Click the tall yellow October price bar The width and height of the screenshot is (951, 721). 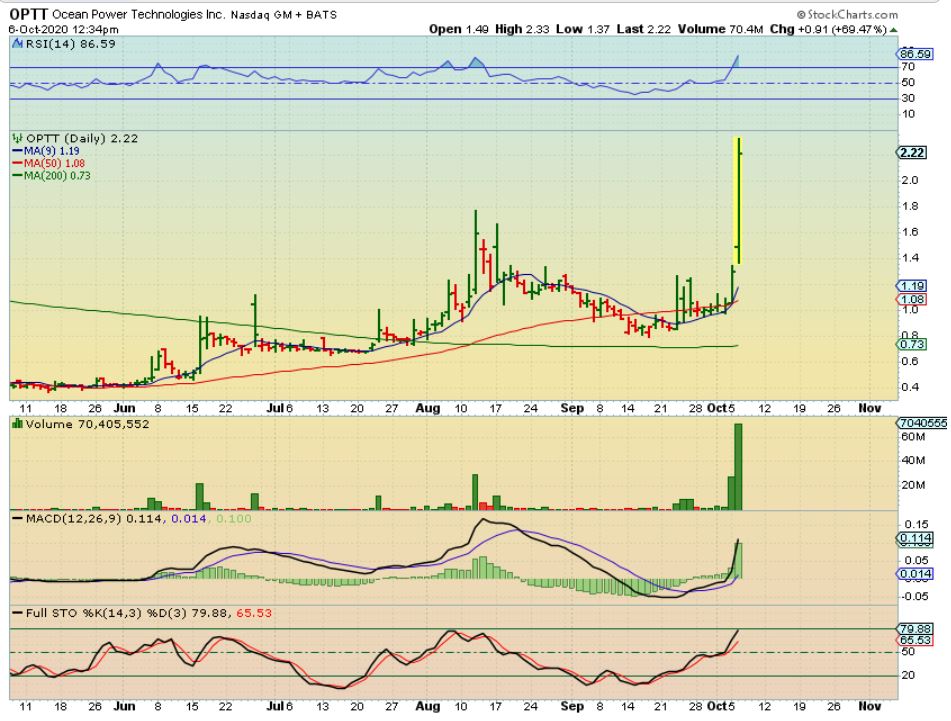(737, 200)
